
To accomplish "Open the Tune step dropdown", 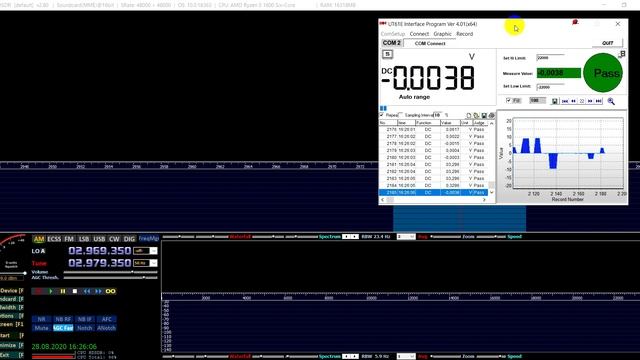I will pos(153,263).
